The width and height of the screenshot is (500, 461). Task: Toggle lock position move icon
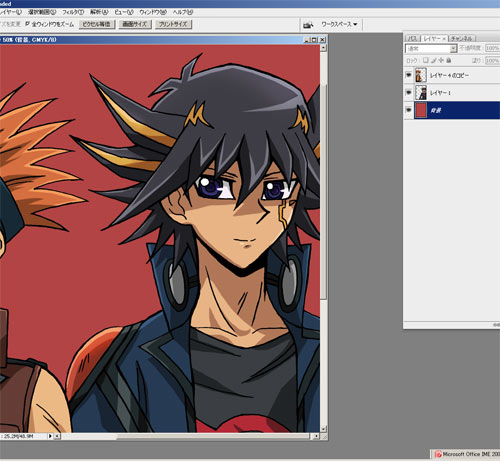pos(441,60)
